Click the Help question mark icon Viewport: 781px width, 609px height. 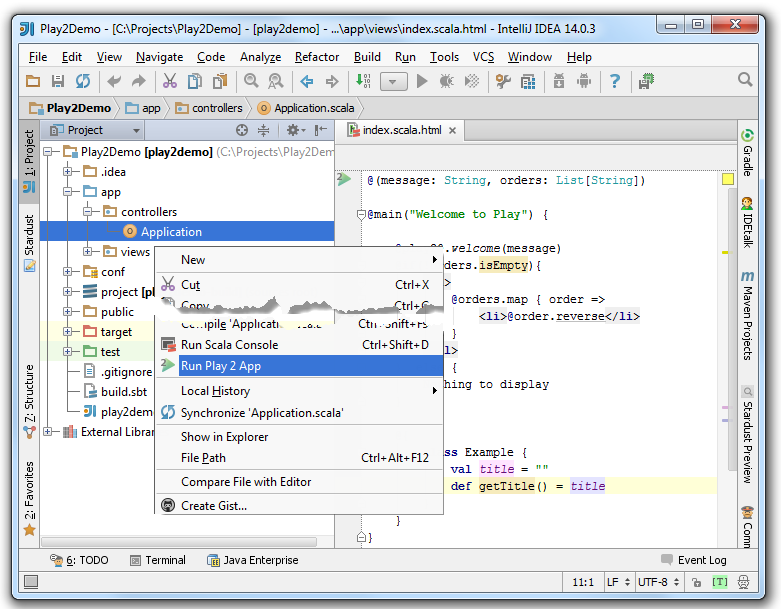[615, 81]
